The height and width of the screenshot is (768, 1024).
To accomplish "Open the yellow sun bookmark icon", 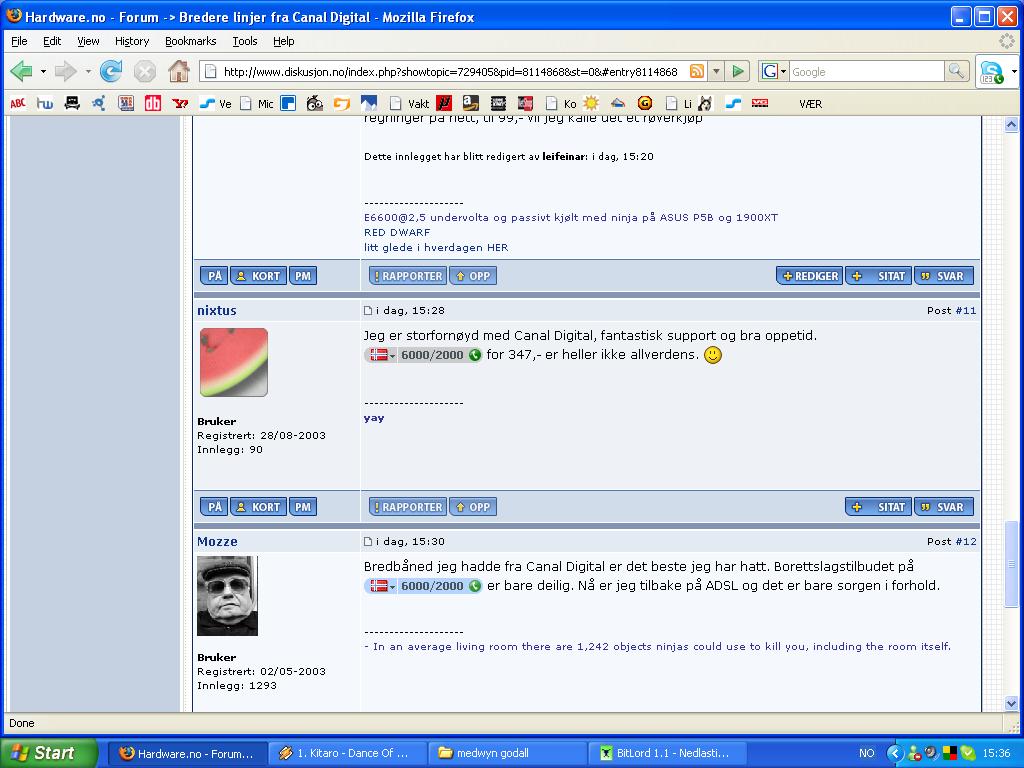I will pos(591,103).
